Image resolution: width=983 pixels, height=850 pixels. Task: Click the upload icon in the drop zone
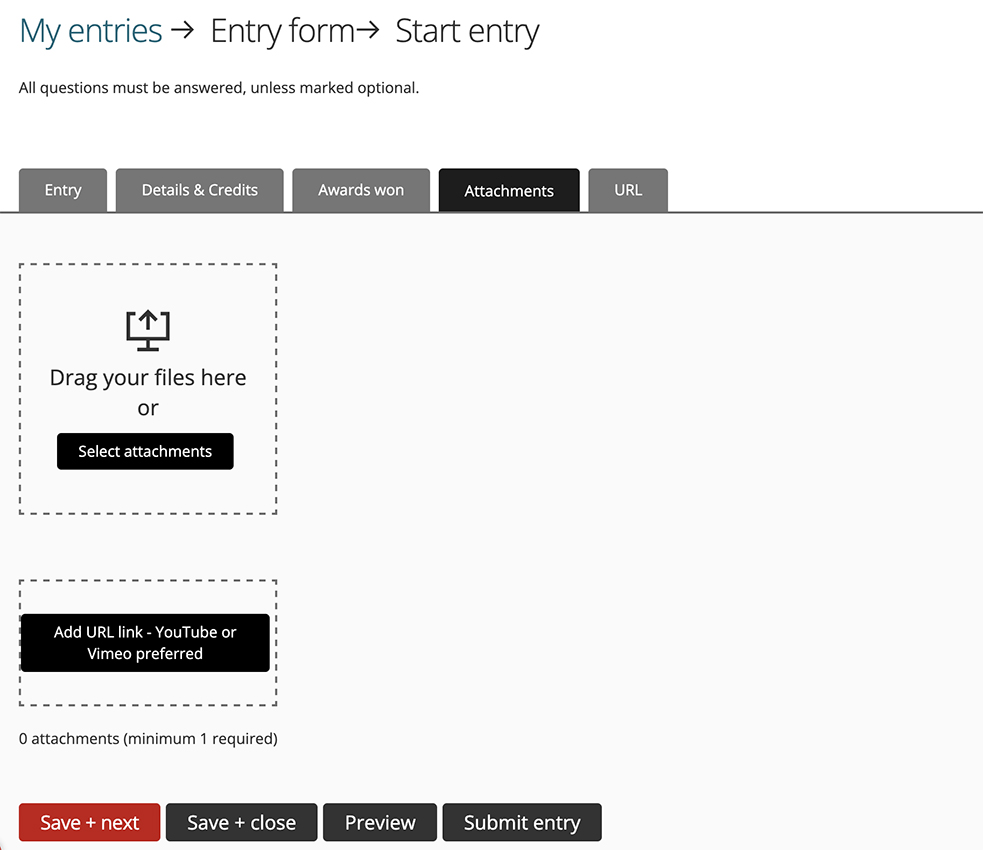[x=148, y=330]
